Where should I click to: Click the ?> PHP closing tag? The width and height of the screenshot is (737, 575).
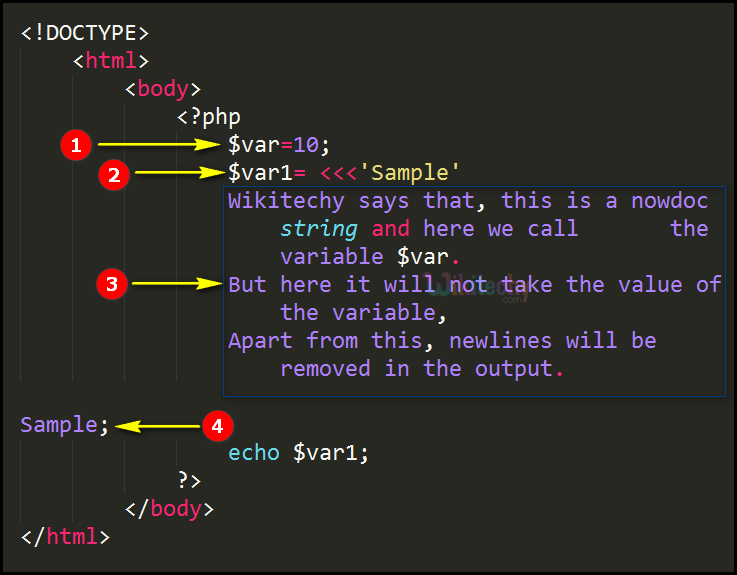pos(189,481)
